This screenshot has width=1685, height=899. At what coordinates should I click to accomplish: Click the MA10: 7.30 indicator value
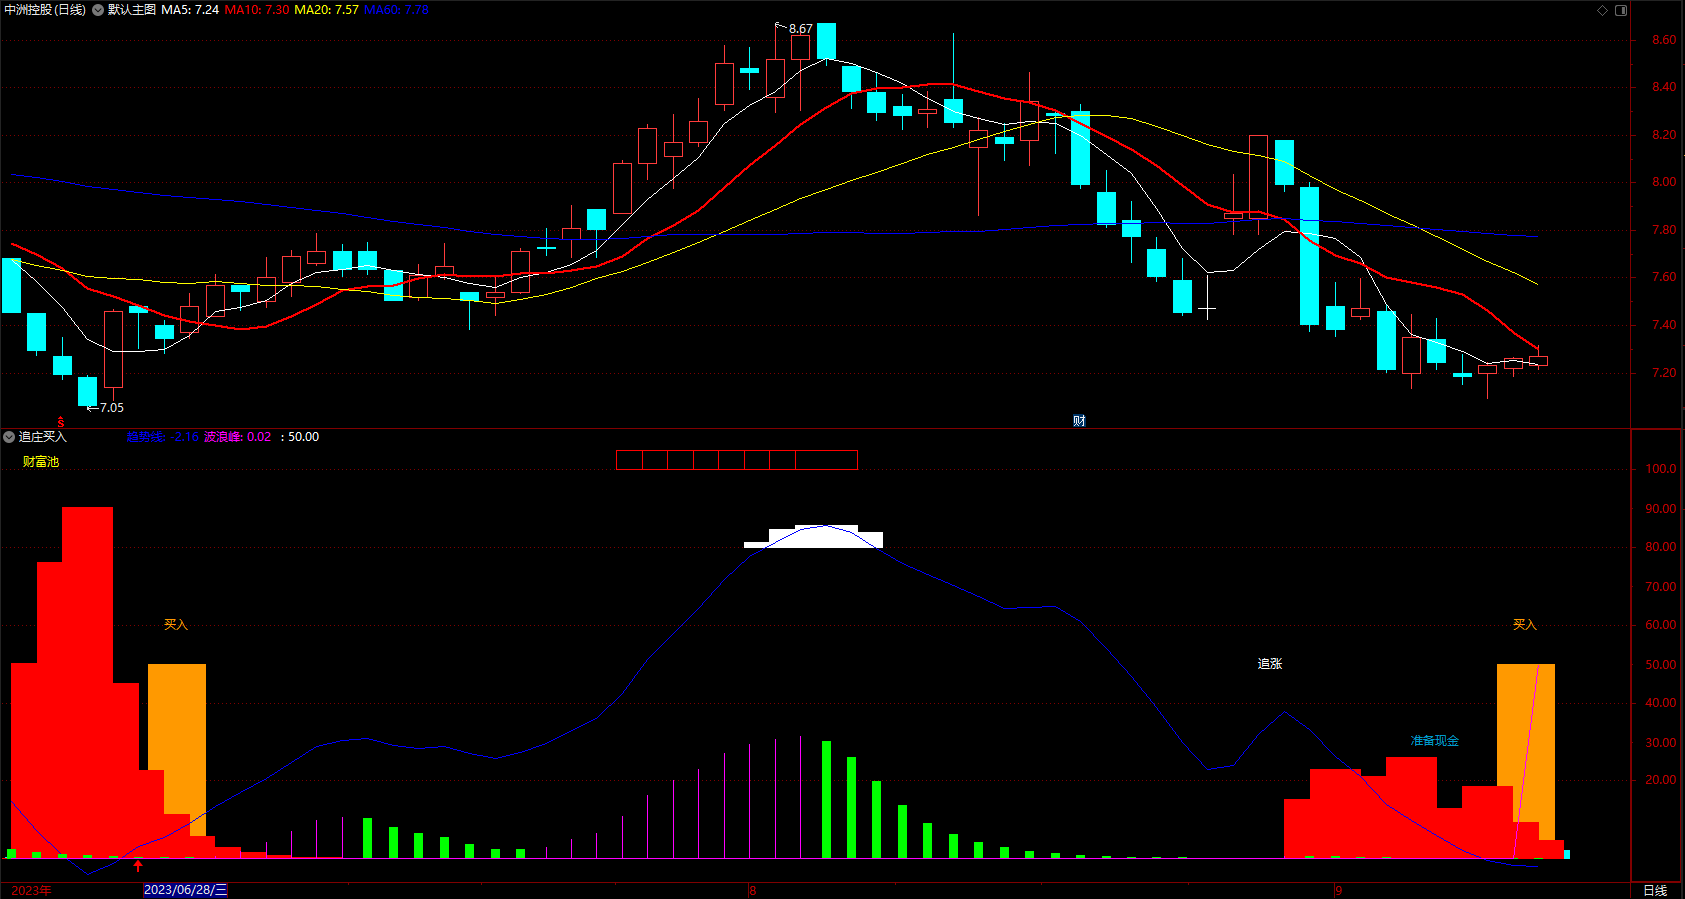(x=257, y=10)
